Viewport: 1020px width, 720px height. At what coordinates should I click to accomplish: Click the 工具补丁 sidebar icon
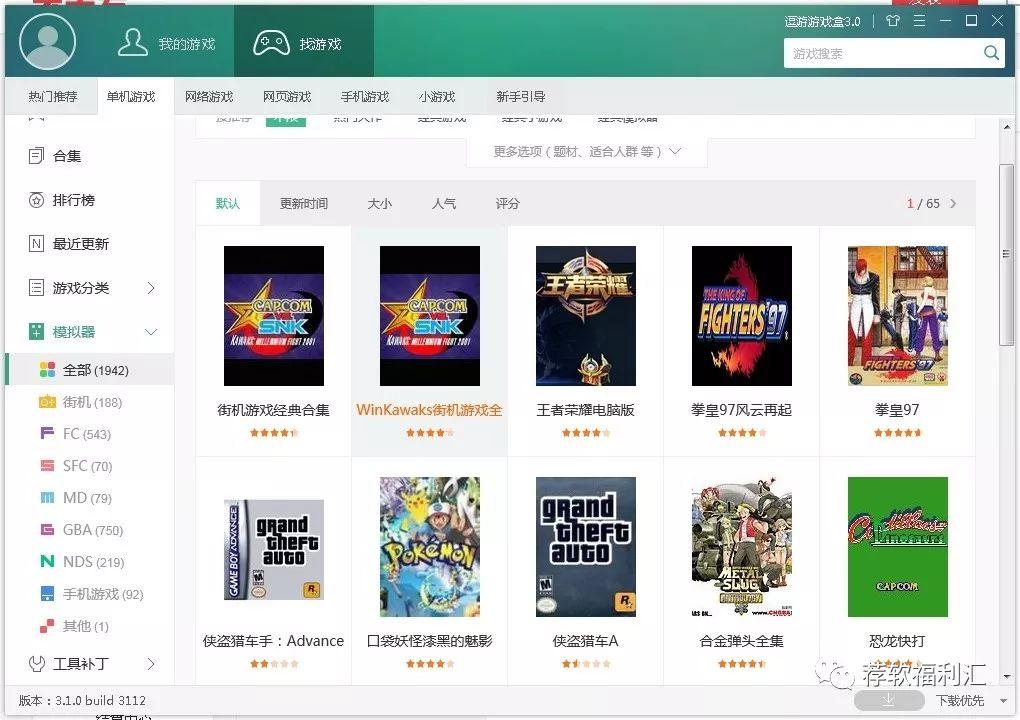(x=36, y=663)
